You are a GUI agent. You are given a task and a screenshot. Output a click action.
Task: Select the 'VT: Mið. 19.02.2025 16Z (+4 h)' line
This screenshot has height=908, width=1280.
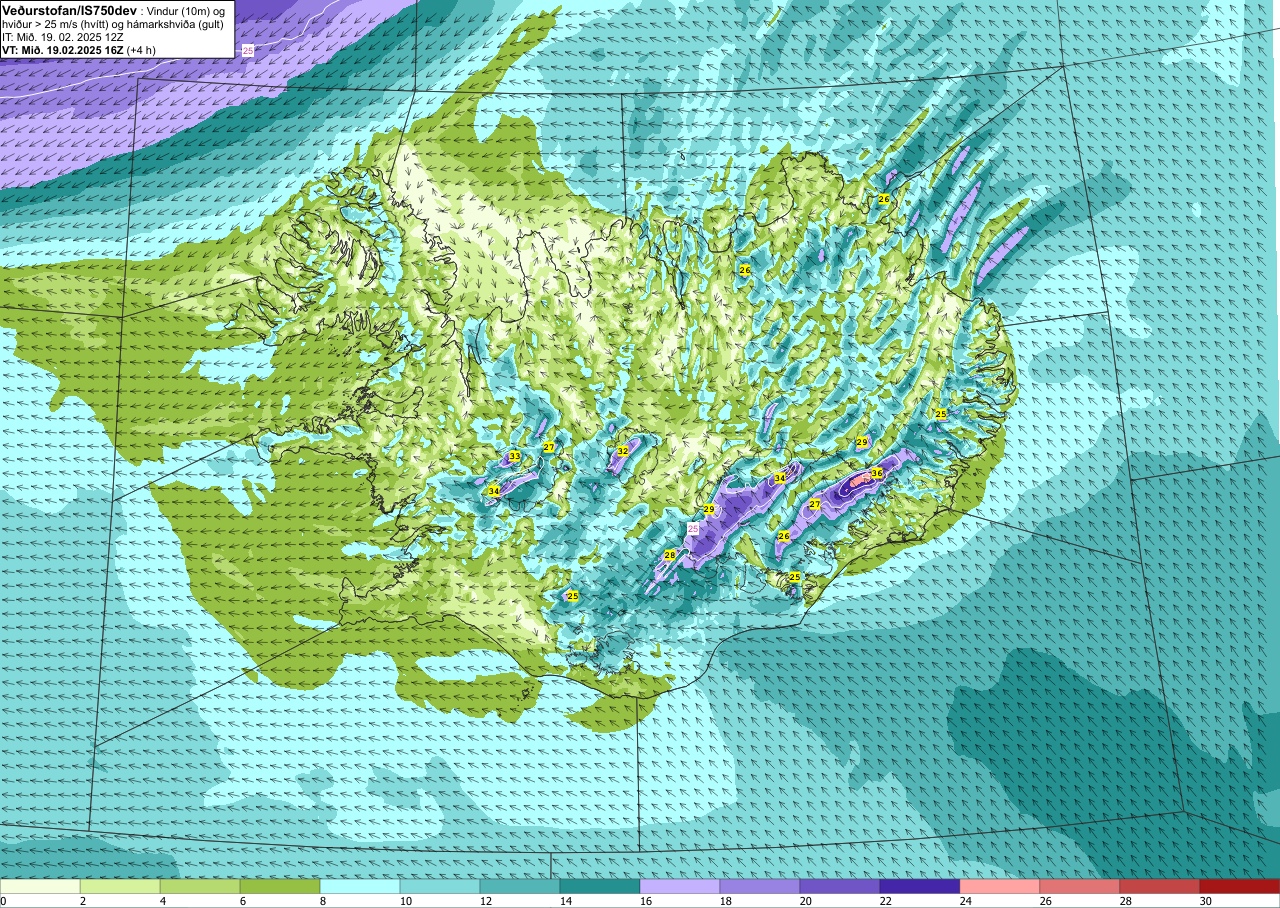79,50
